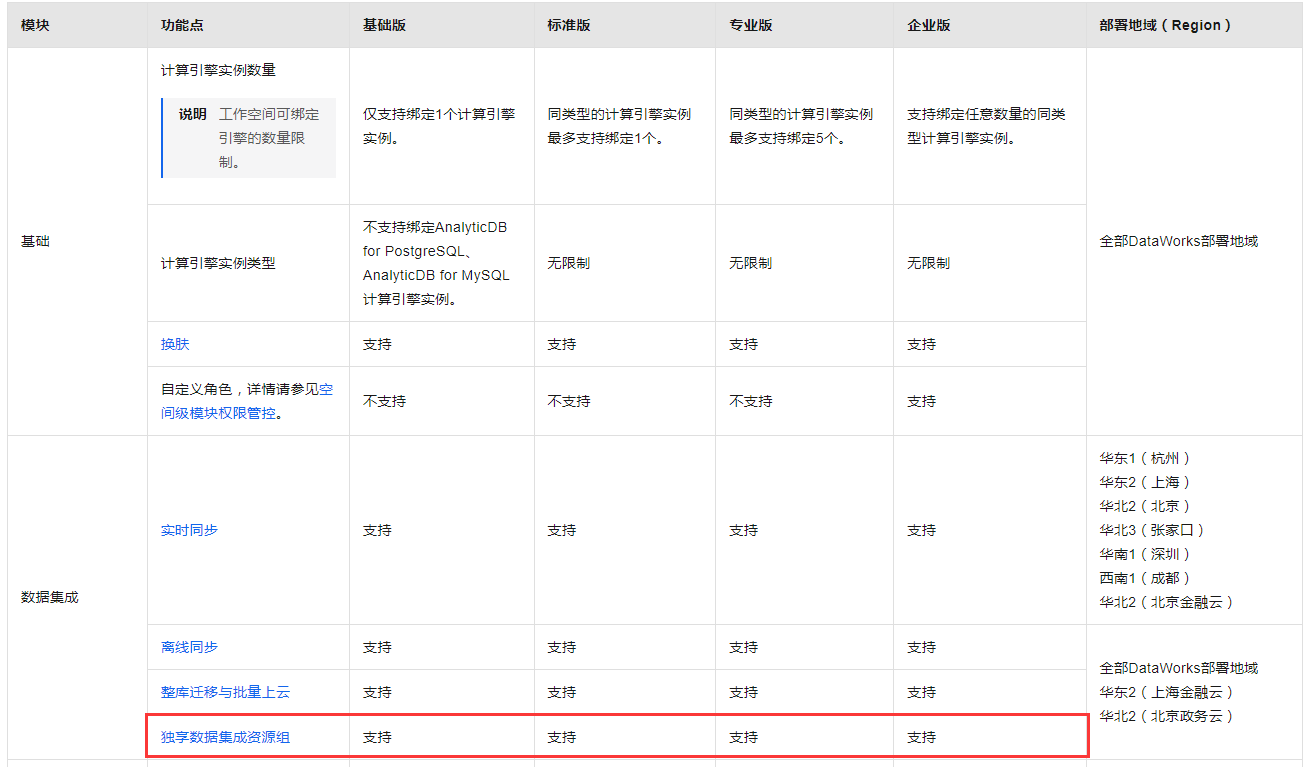Click the region 华东1（杭州）
The width and height of the screenshot is (1311, 767).
1145,458
